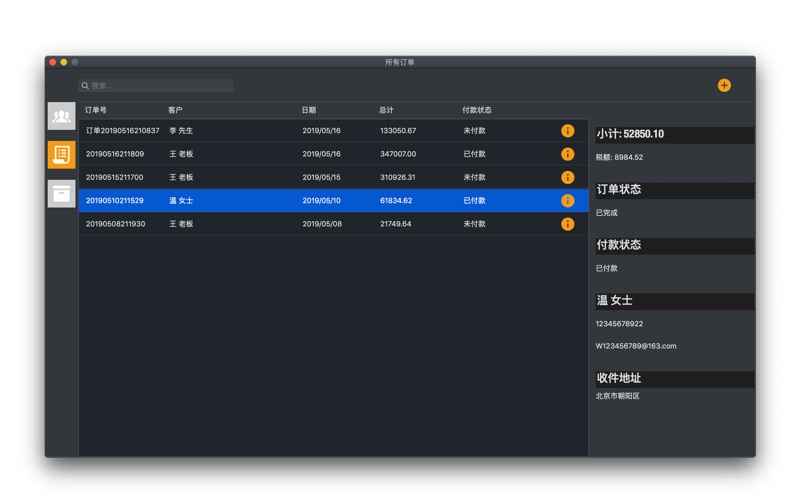The height and width of the screenshot is (500, 800).
Task: Sort orders by 总计 column
Action: point(386,110)
